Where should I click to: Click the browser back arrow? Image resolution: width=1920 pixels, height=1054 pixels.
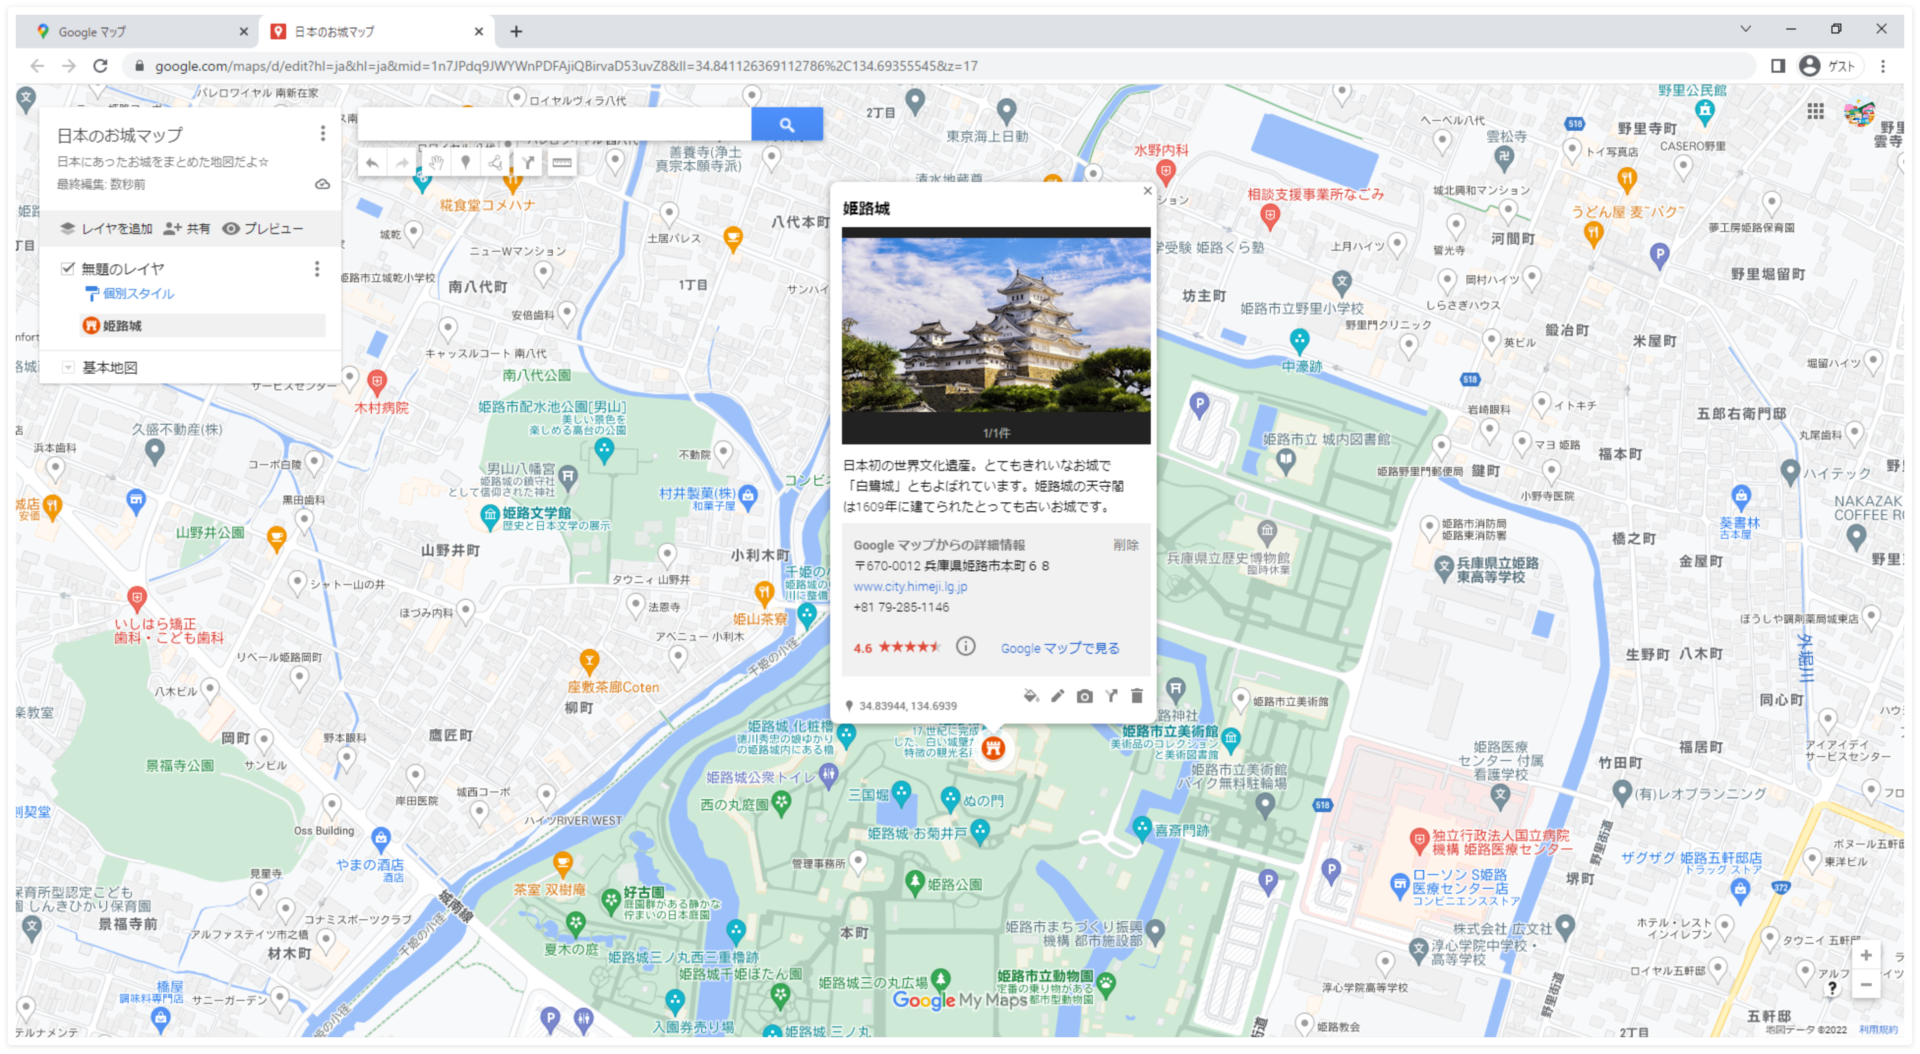(x=37, y=66)
